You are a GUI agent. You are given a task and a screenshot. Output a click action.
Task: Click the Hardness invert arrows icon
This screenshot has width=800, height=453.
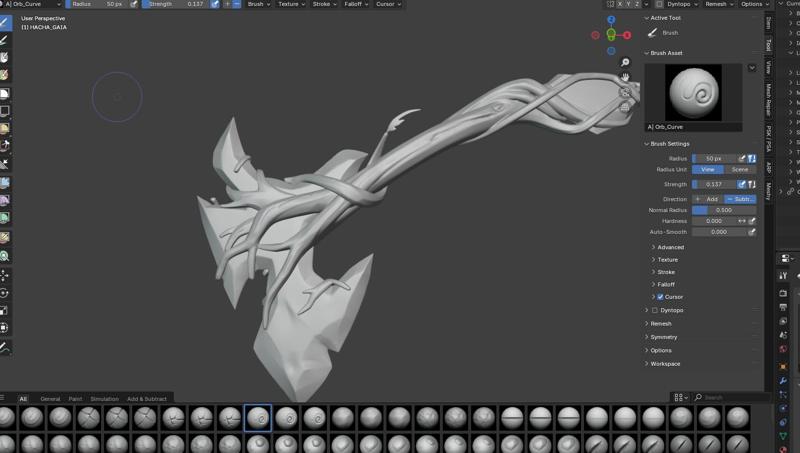click(742, 221)
